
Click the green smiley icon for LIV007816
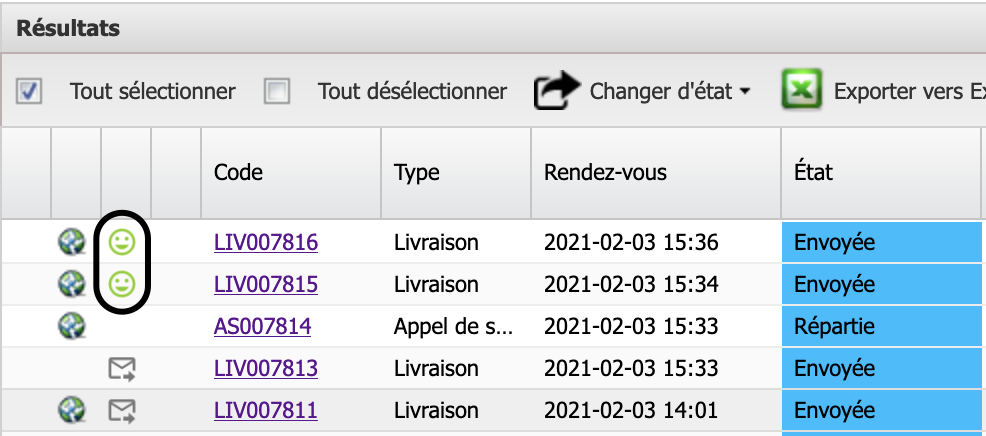tap(122, 242)
